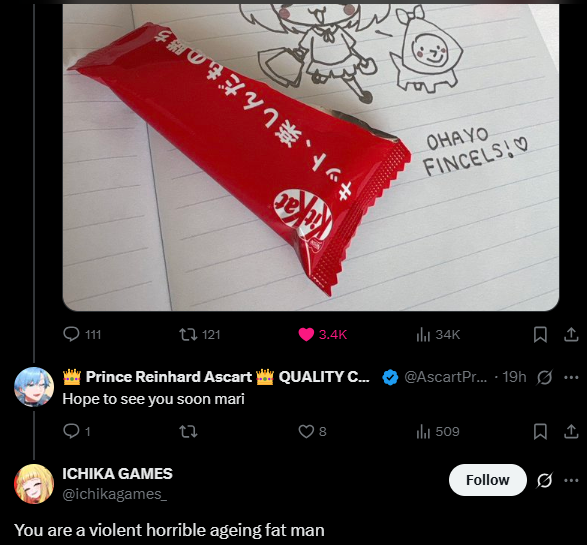Repost the 'Hope to see you soon mari' reply
Screen dimensions: 587x545
(188, 431)
